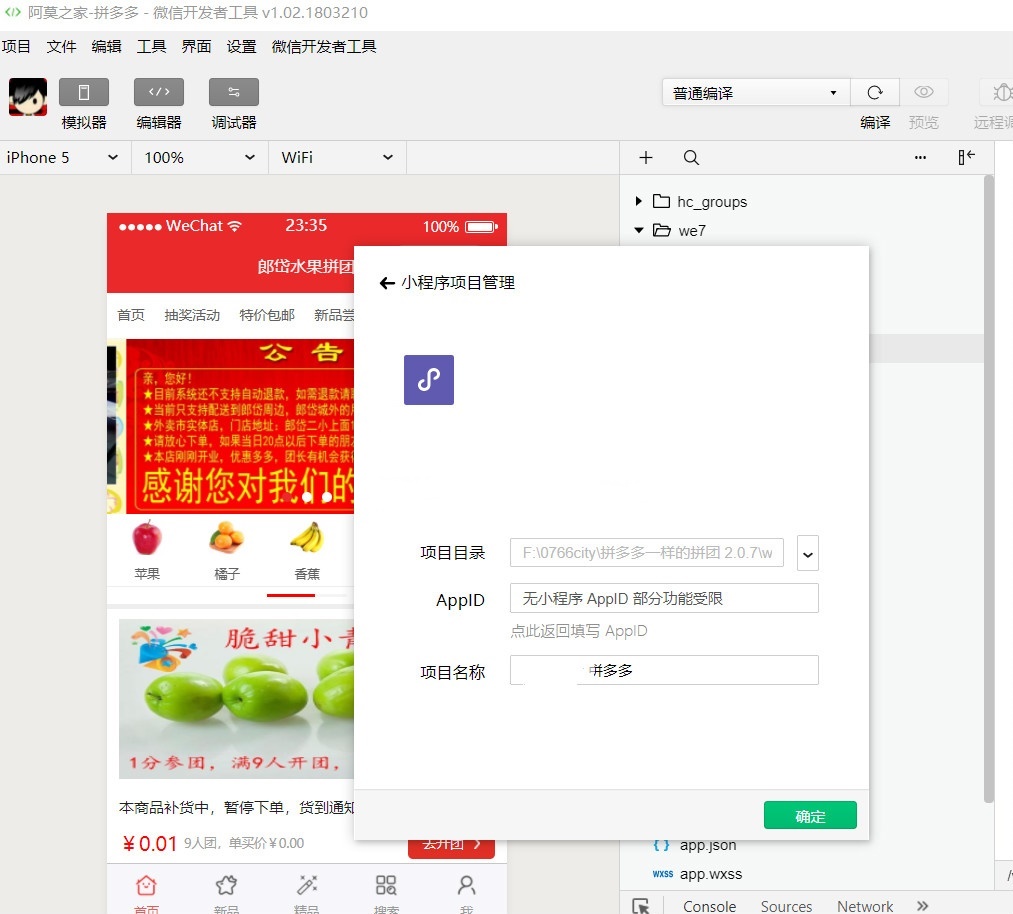Click the search icon in file panel
Screen dimensions: 1013x914
[x=691, y=158]
